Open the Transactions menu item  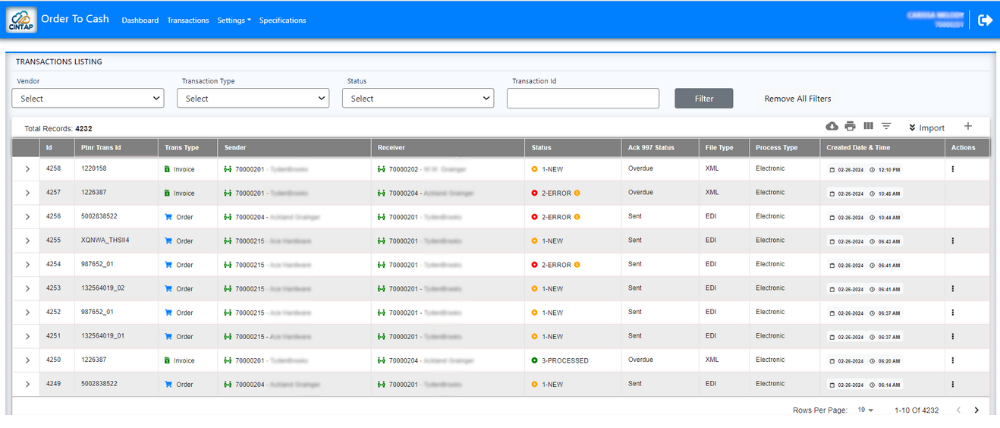point(188,20)
